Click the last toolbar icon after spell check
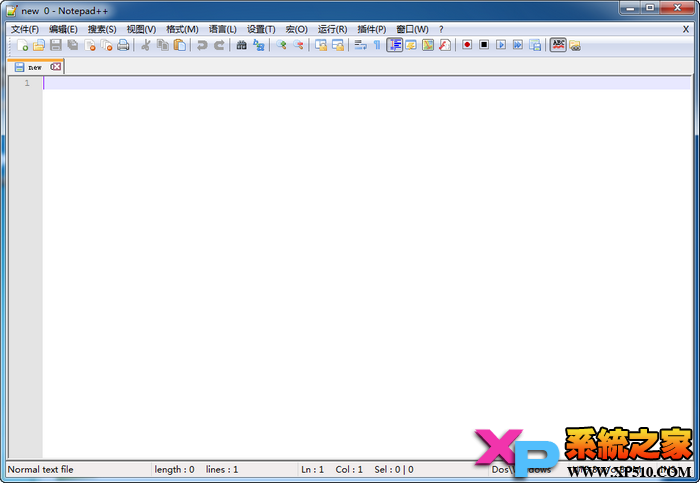 point(575,46)
